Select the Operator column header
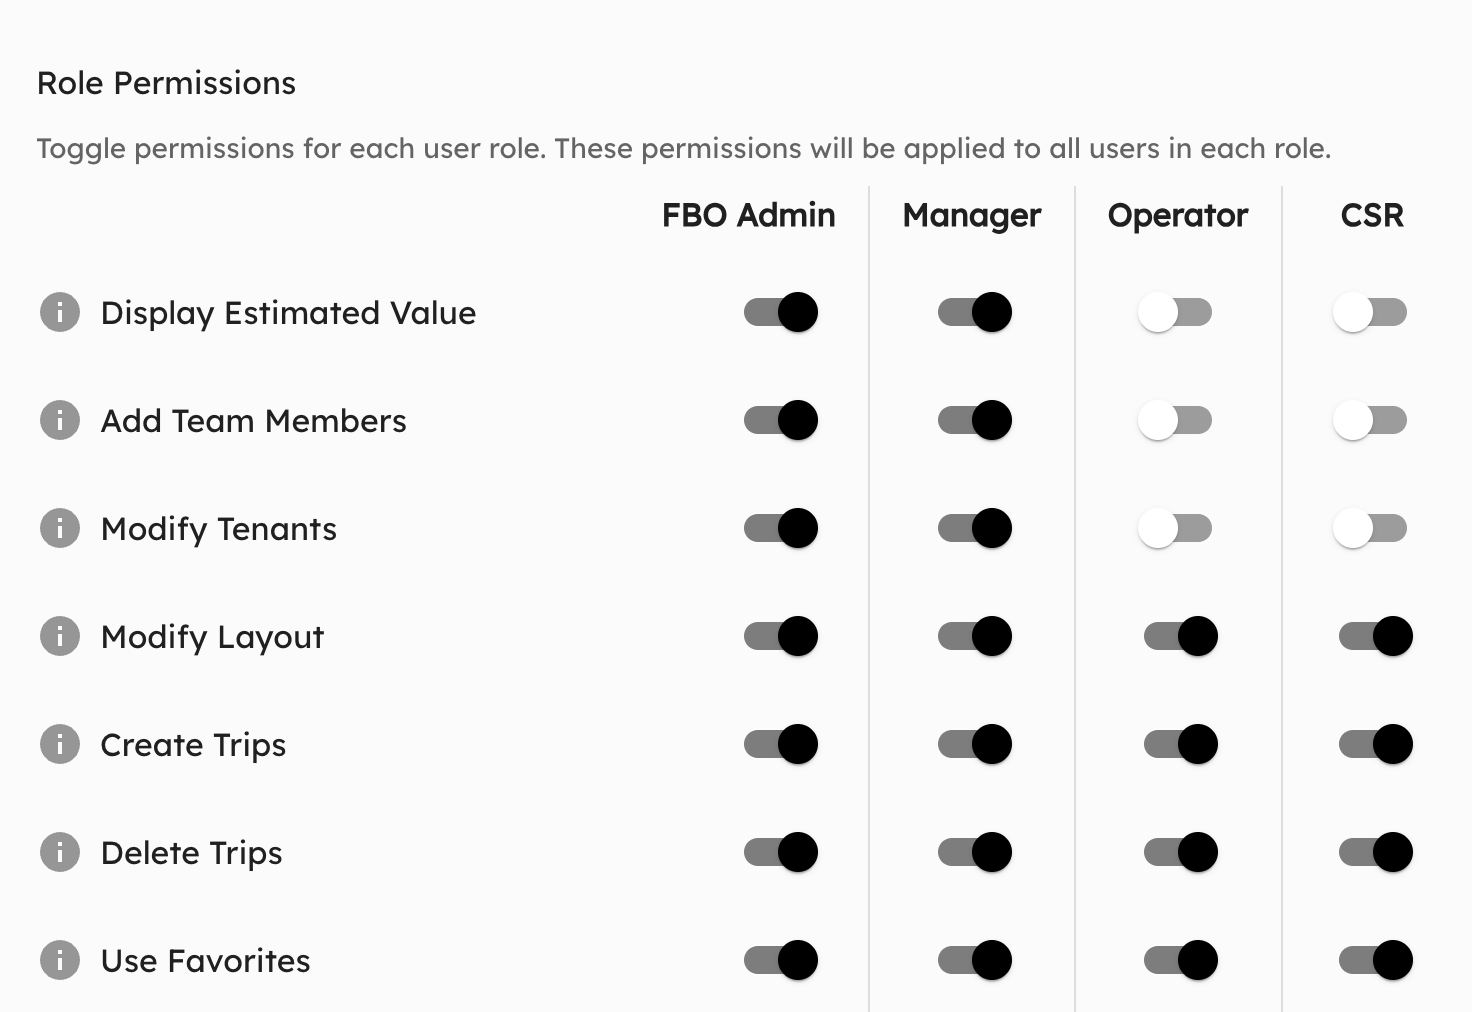1472x1012 pixels. coord(1177,215)
